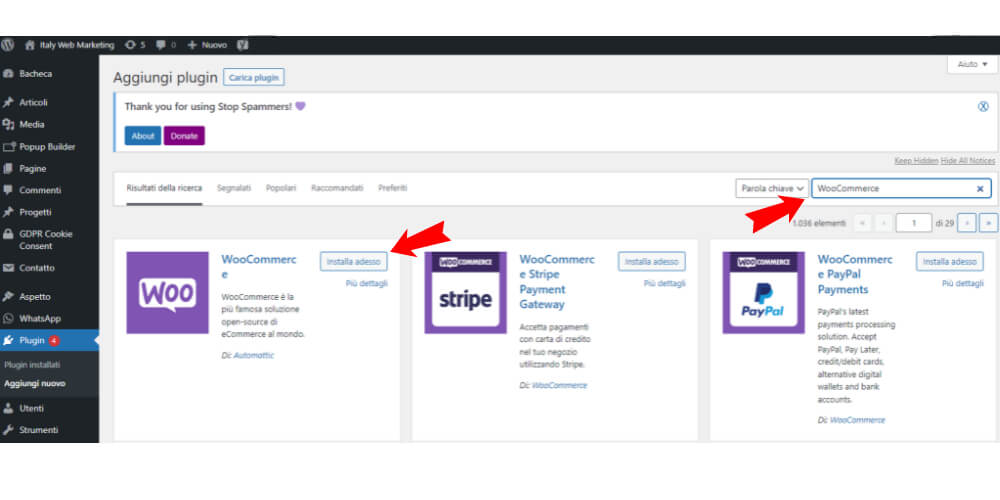Open Contatto in sidebar
Image resolution: width=1000 pixels, height=500 pixels.
pos(37,268)
